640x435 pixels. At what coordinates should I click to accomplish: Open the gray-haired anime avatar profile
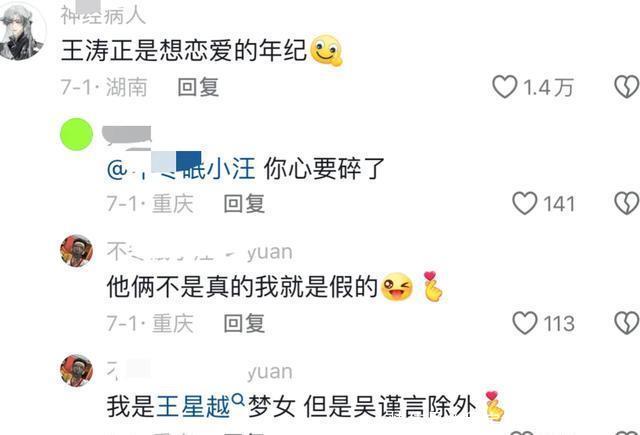[22, 32]
